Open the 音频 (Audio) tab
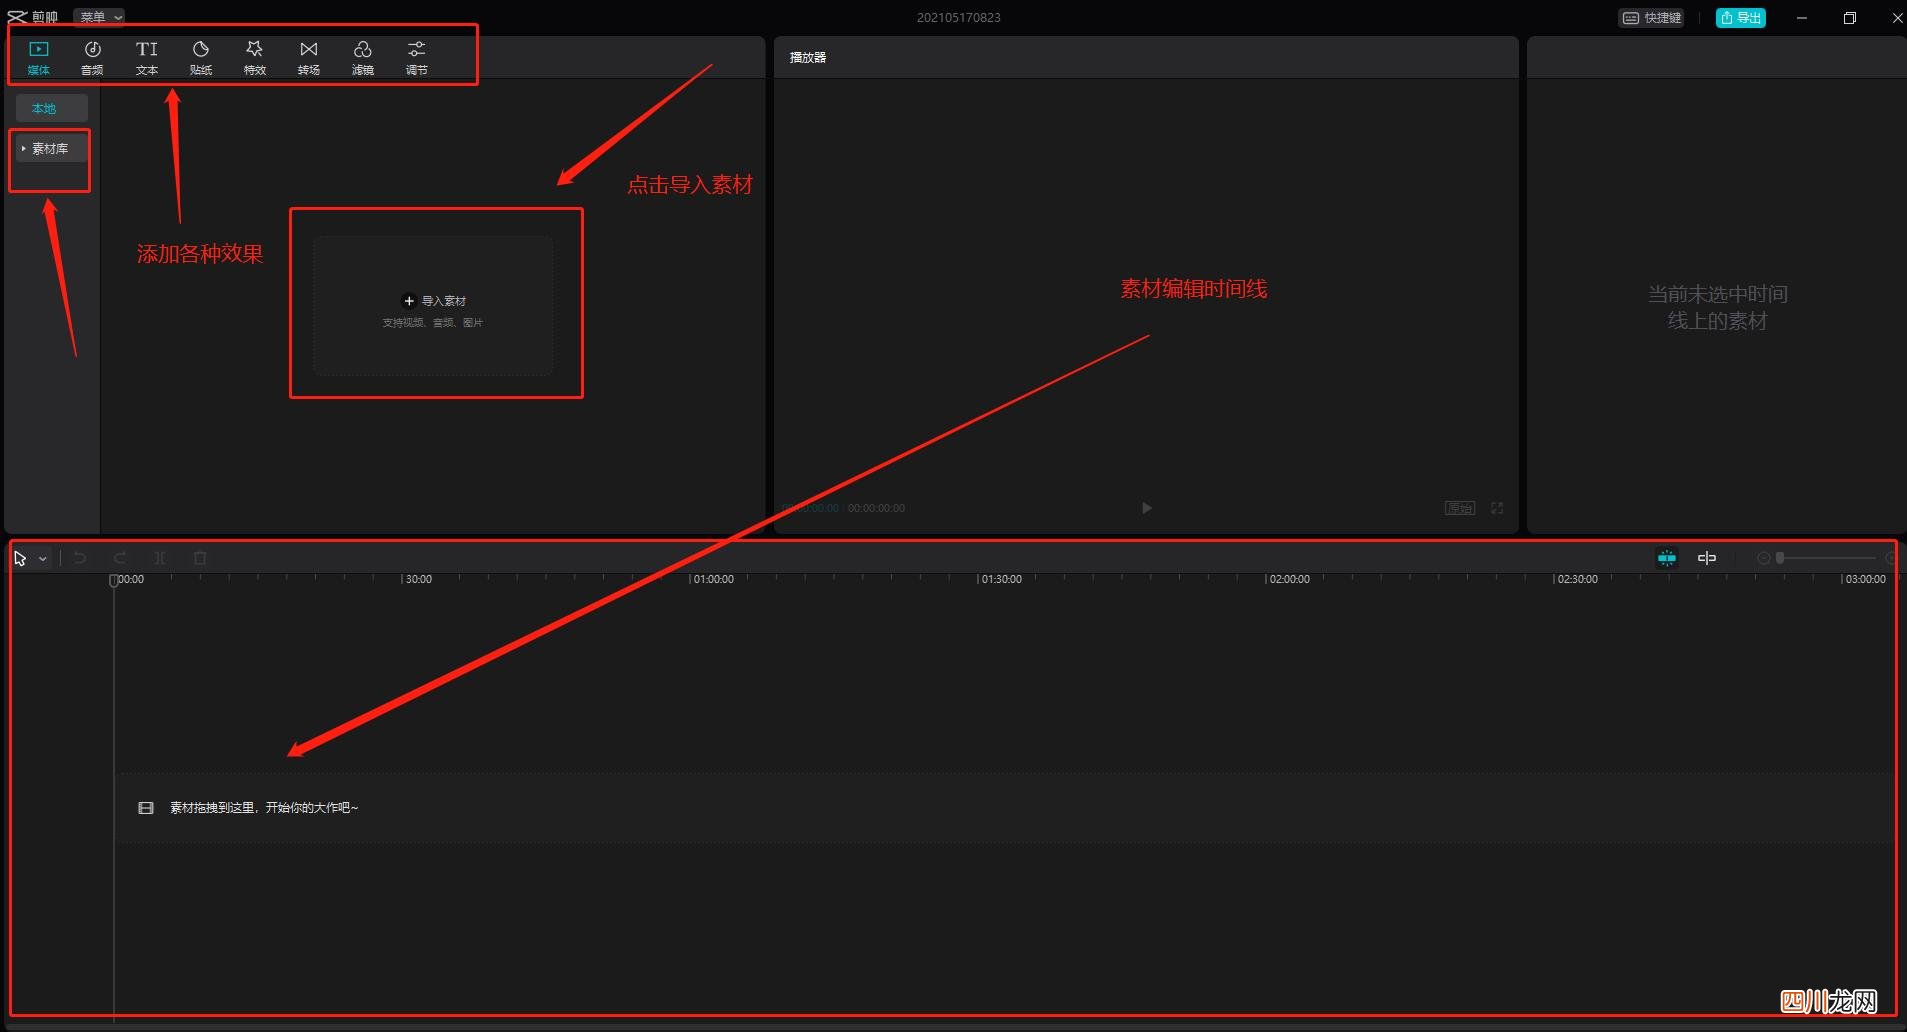Image resolution: width=1907 pixels, height=1032 pixels. click(92, 58)
